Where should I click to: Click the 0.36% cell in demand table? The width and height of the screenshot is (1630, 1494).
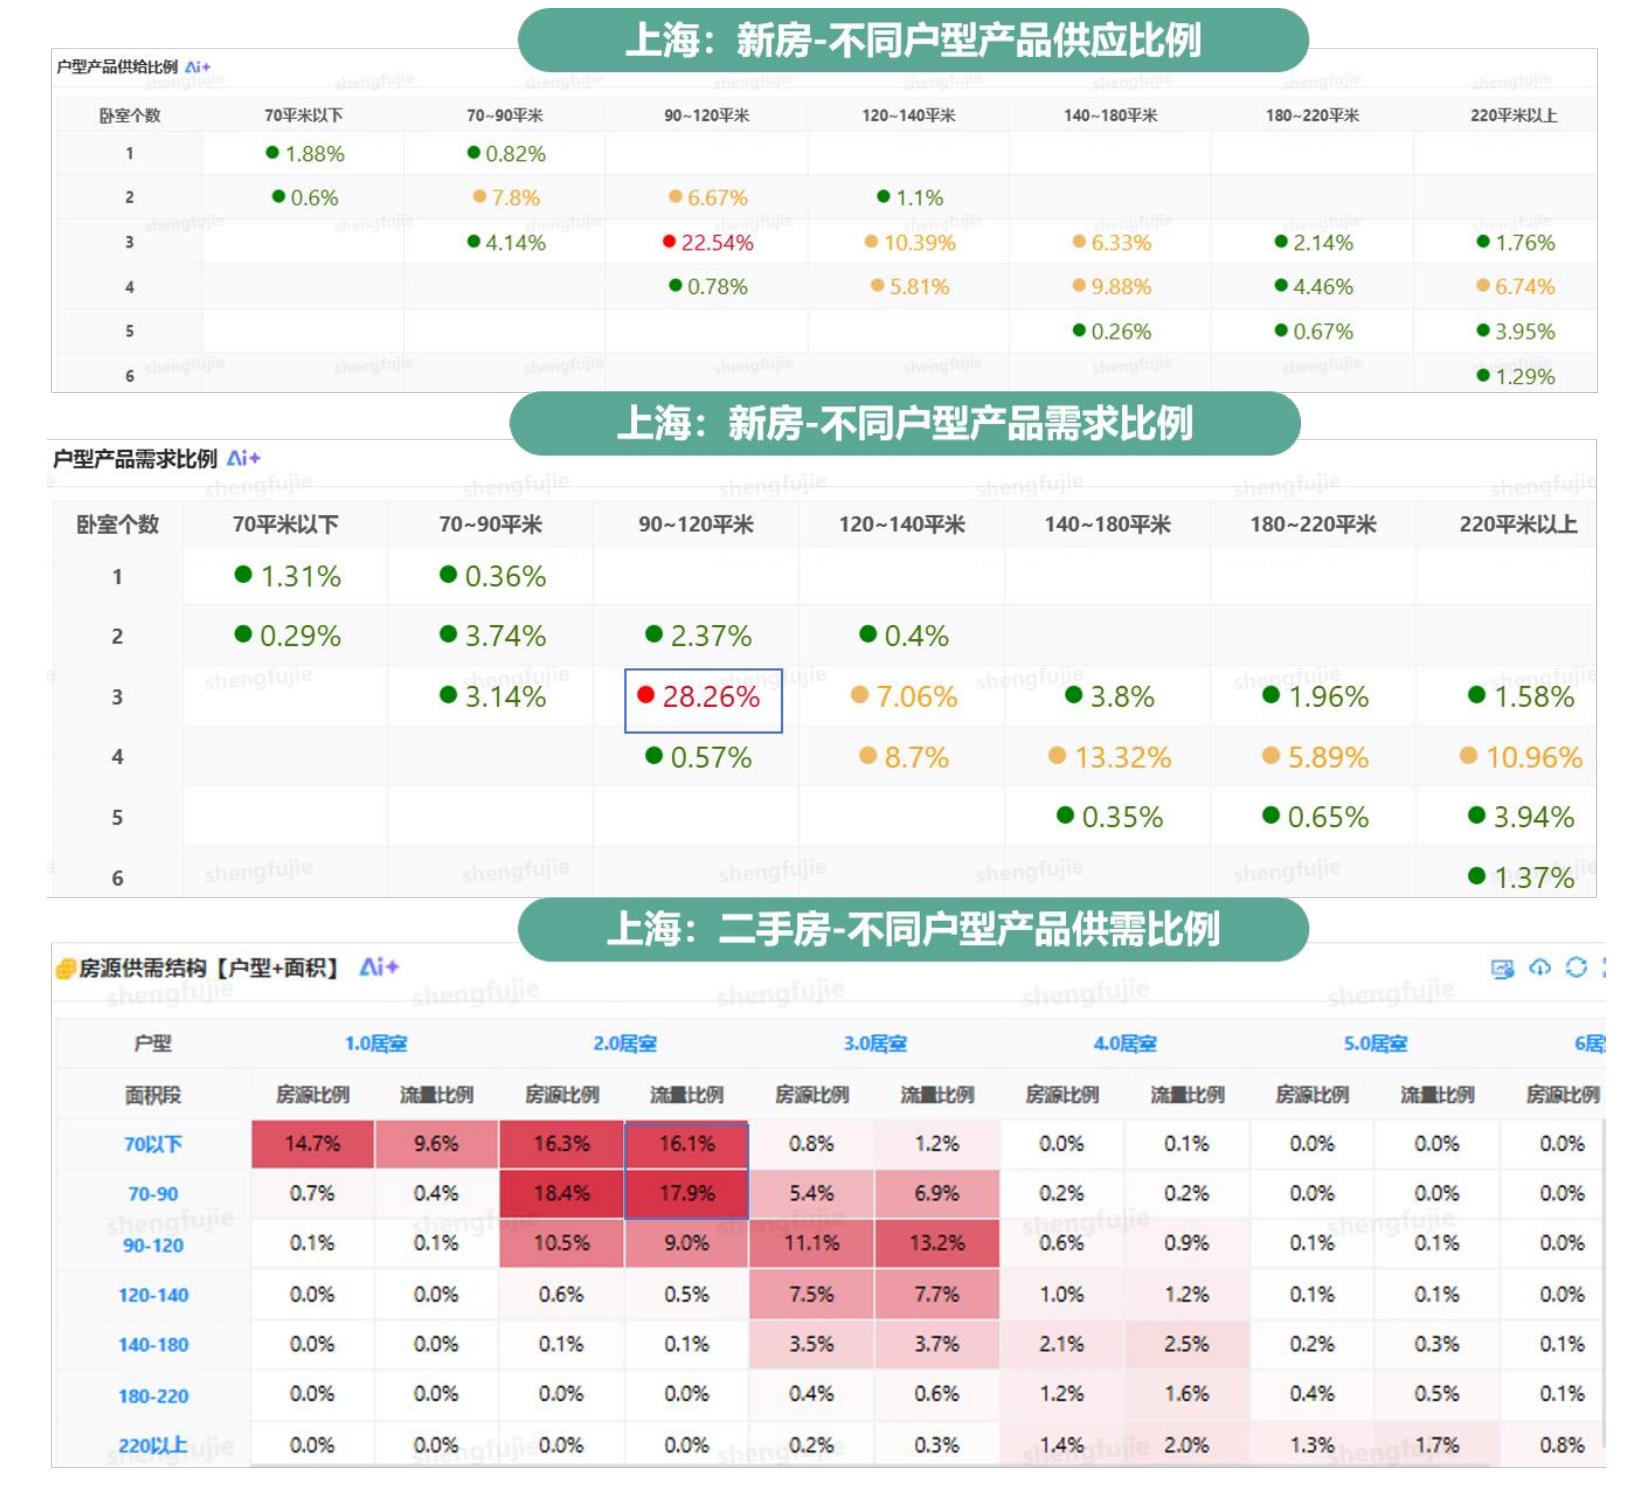[493, 576]
